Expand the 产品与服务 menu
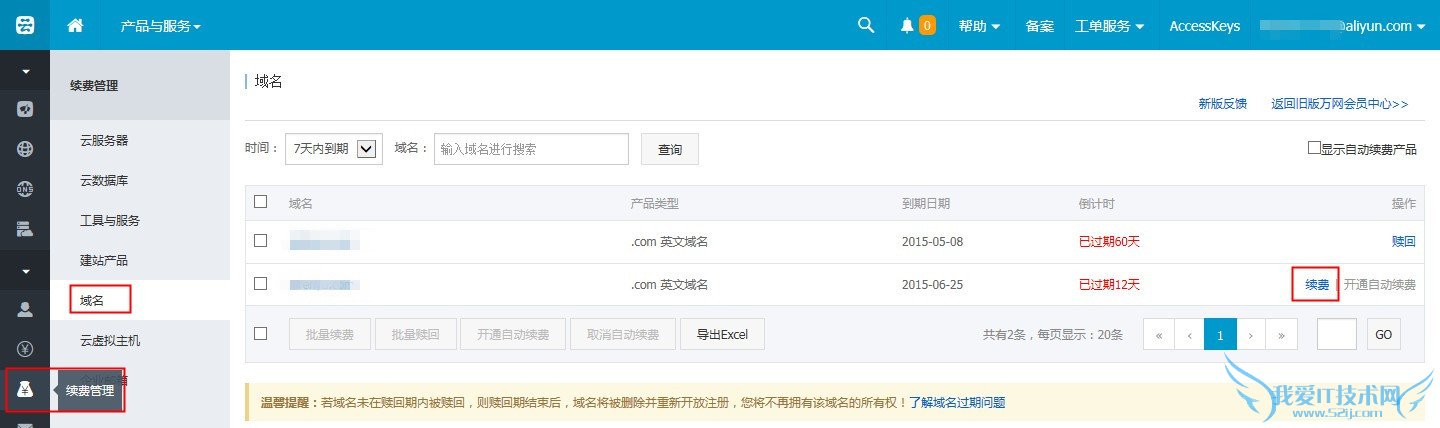This screenshot has width=1440, height=428. coord(160,26)
